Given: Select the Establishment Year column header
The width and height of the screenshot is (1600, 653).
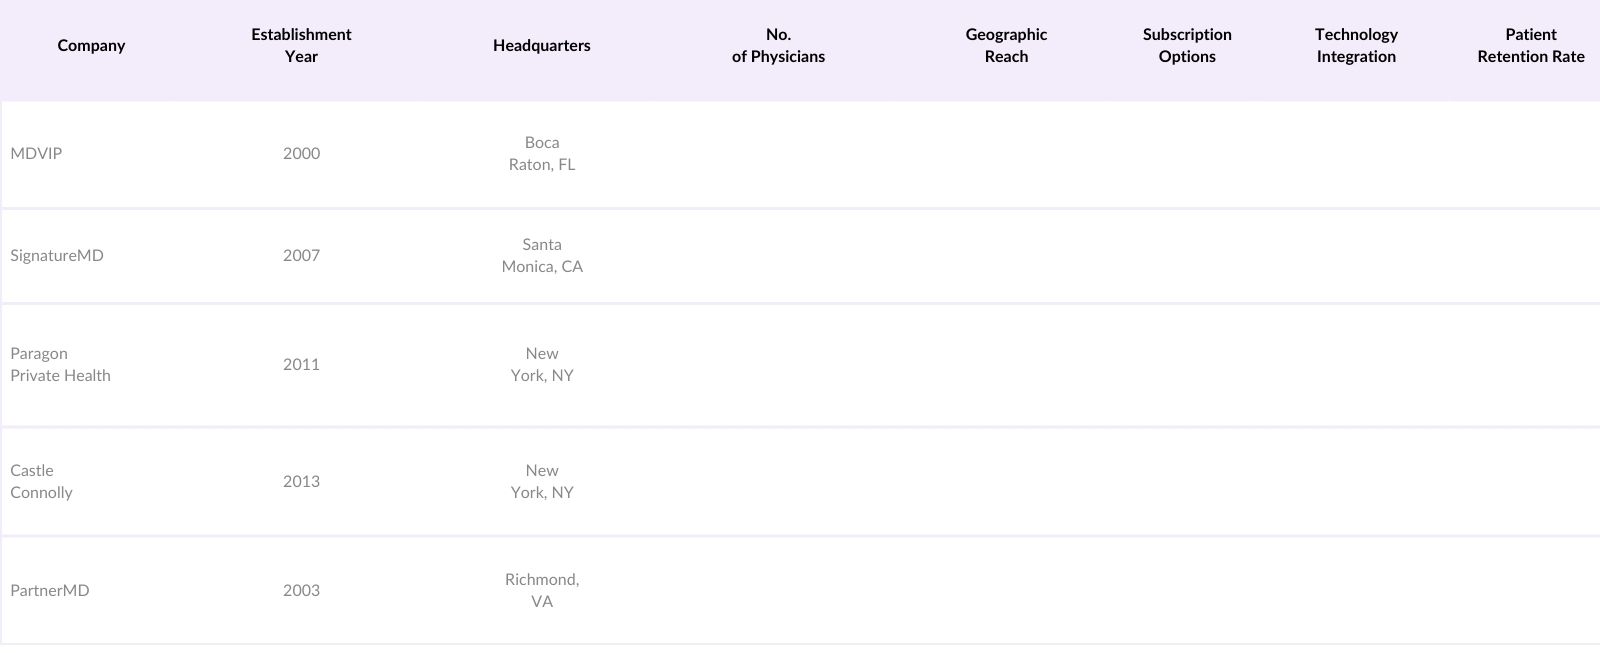Looking at the screenshot, I should tap(301, 46).
